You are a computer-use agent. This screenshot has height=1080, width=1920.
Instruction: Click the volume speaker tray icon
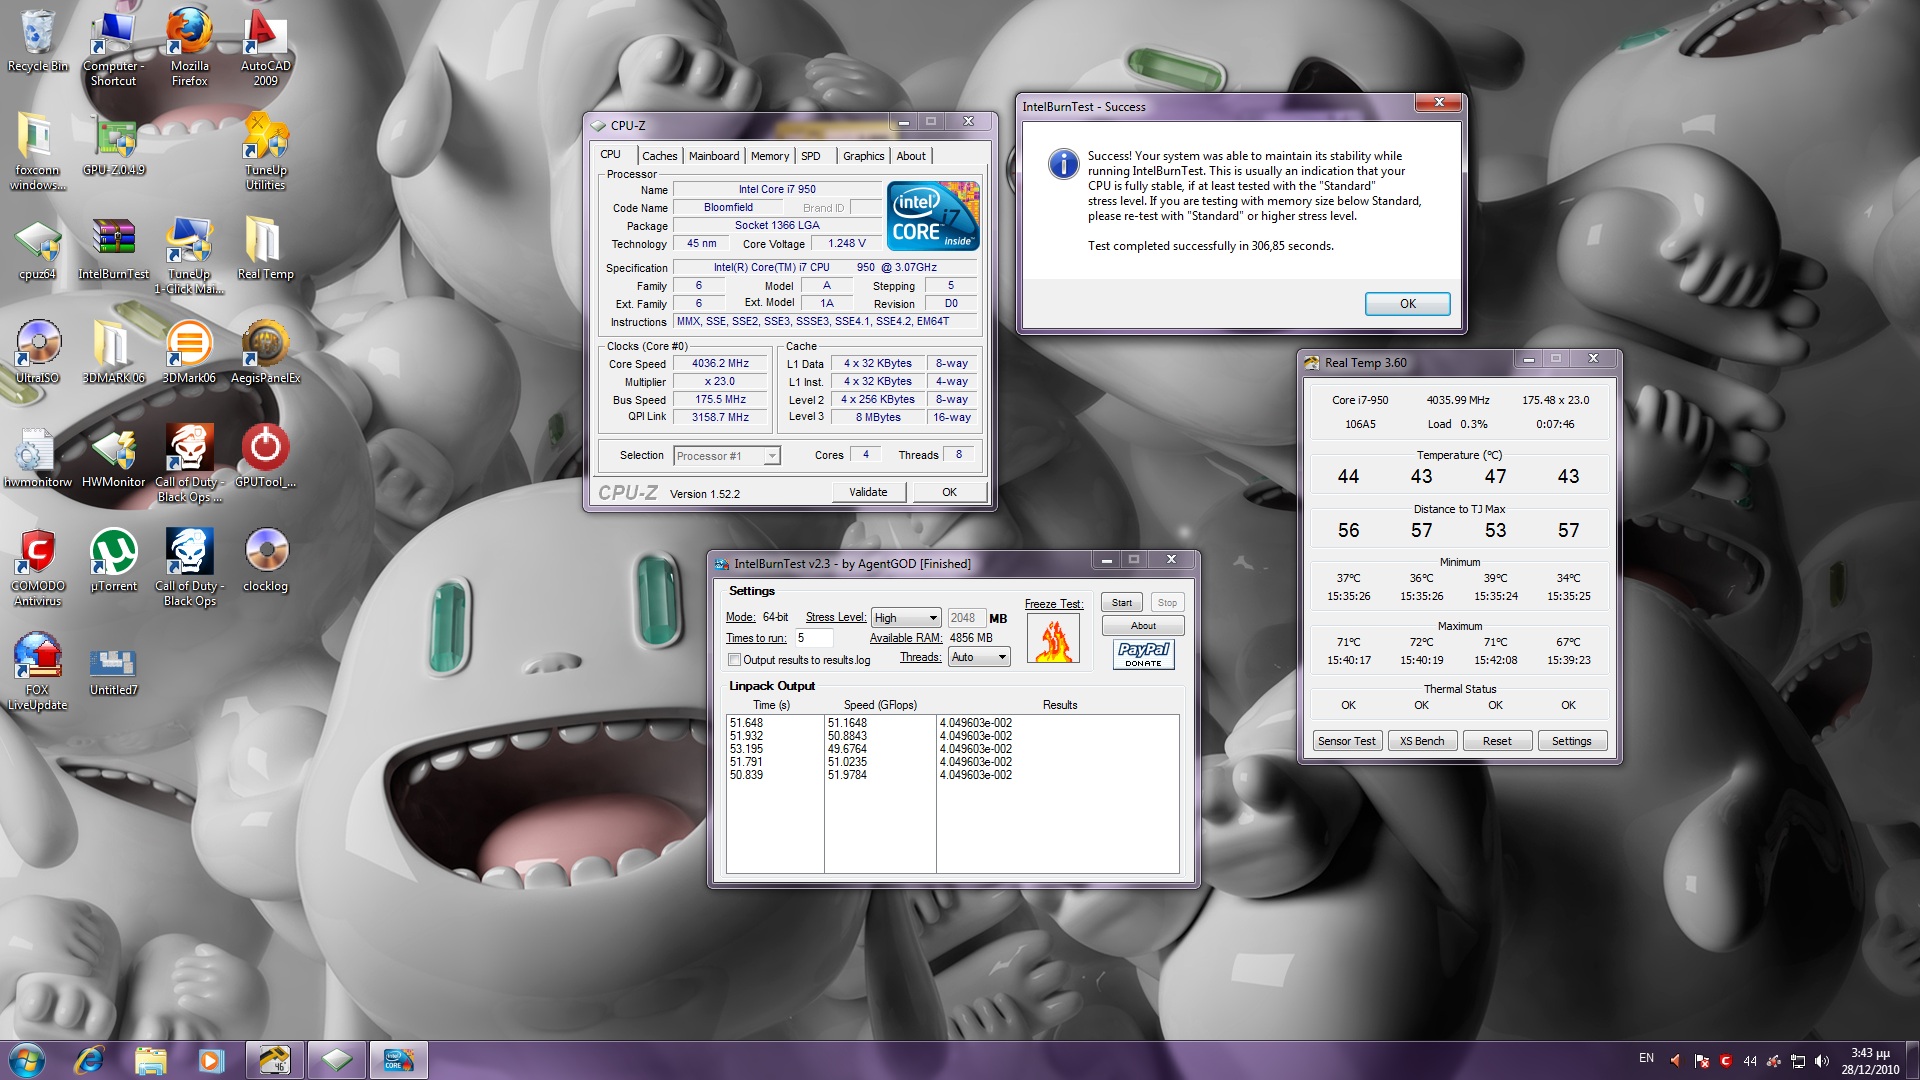tap(1821, 1061)
